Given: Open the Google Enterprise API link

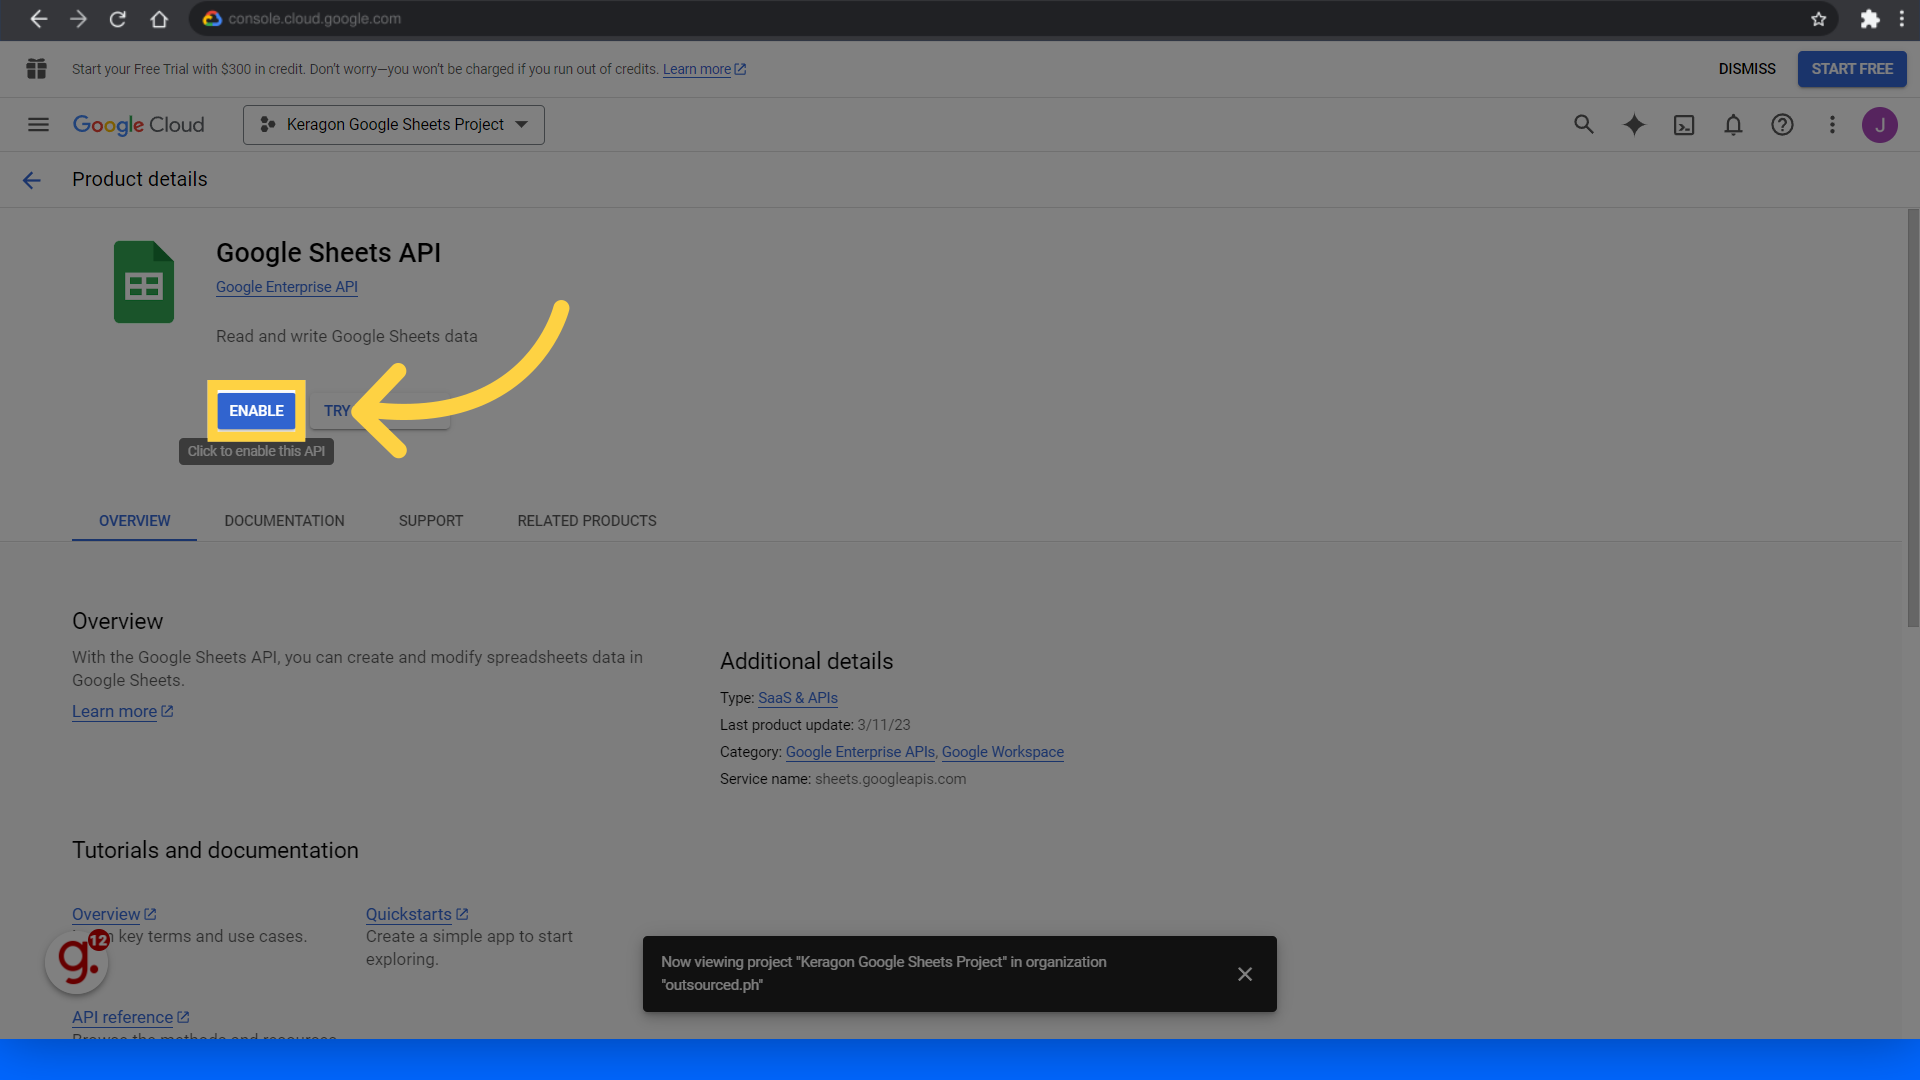Looking at the screenshot, I should 287,287.
